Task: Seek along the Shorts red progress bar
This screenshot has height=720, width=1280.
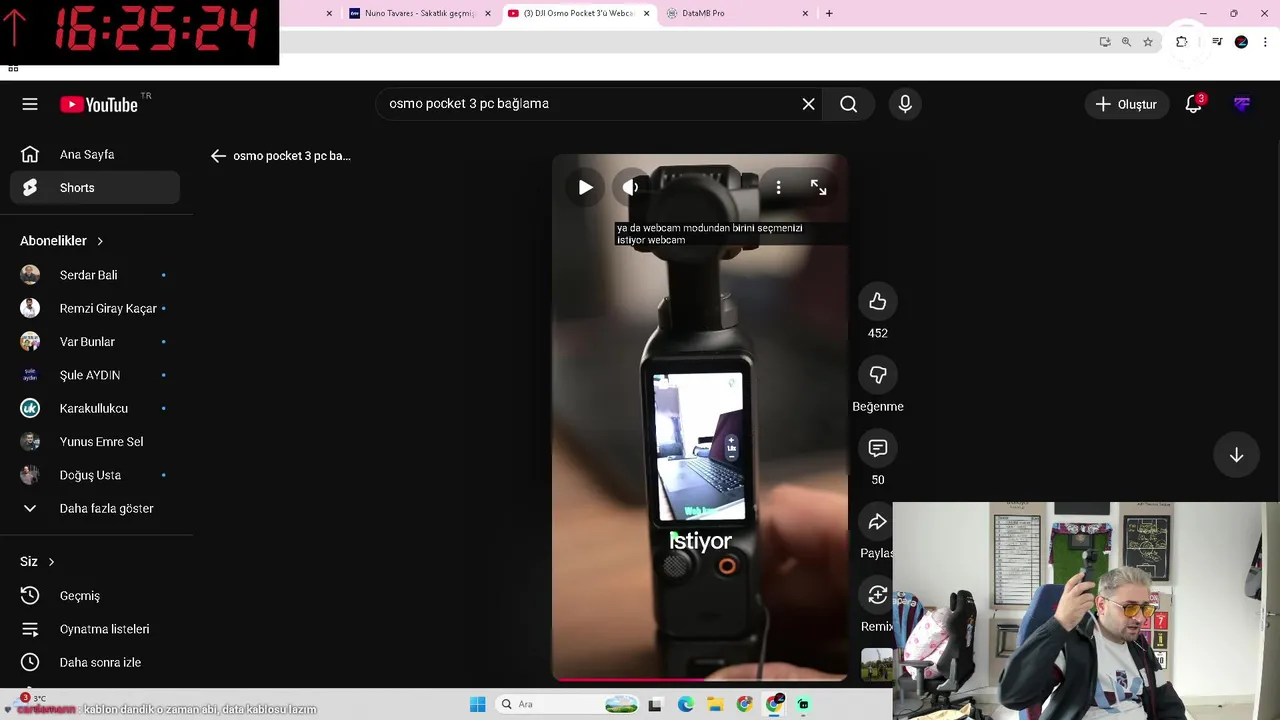Action: pyautogui.click(x=700, y=679)
